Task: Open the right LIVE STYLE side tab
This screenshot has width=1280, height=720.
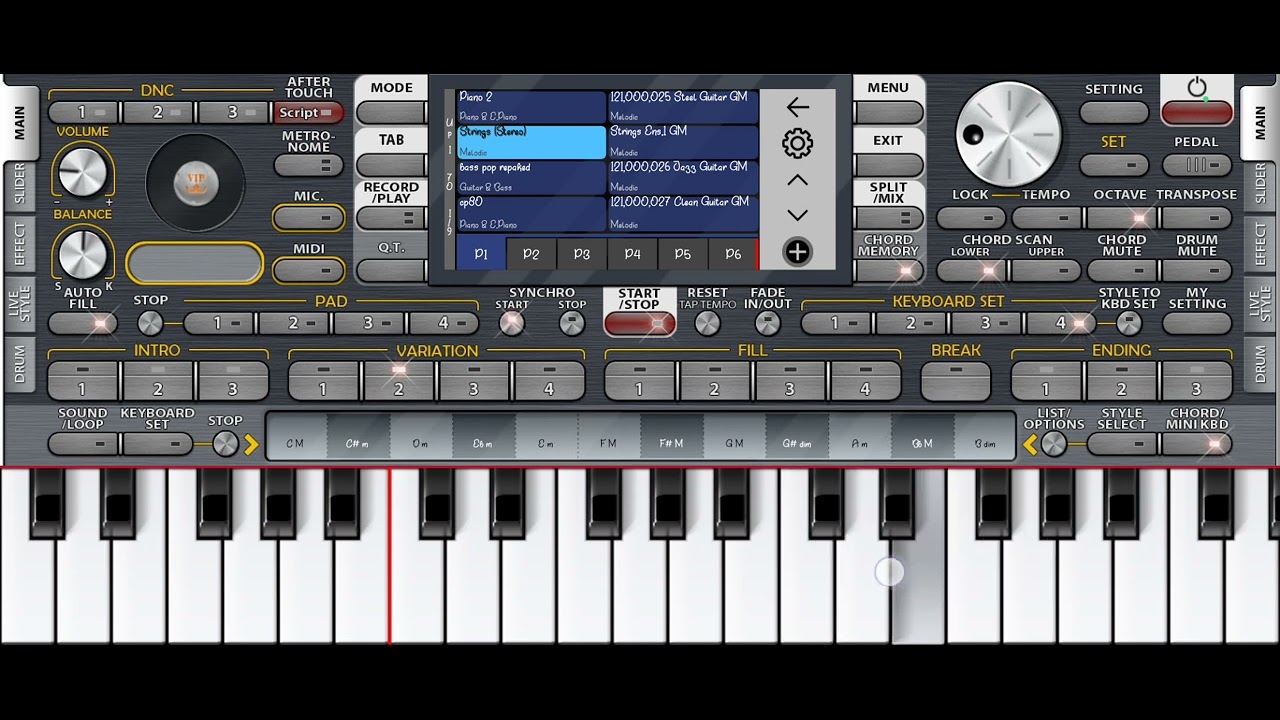Action: [1260, 305]
